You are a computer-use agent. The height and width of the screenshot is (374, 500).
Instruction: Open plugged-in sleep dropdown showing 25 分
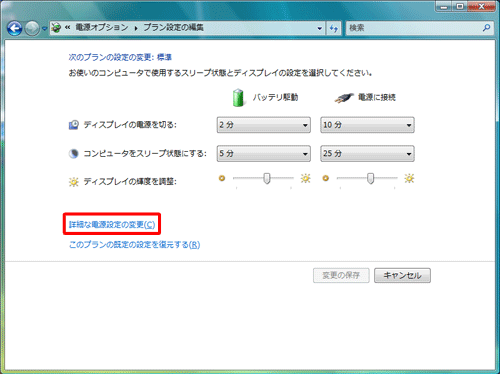coord(367,154)
